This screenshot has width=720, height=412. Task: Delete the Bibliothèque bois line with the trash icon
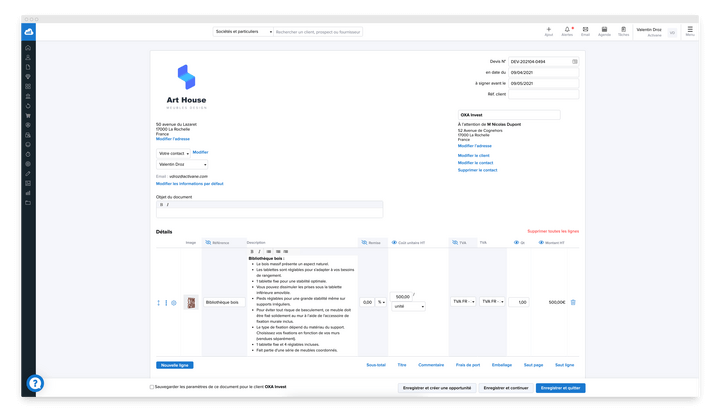(x=573, y=302)
